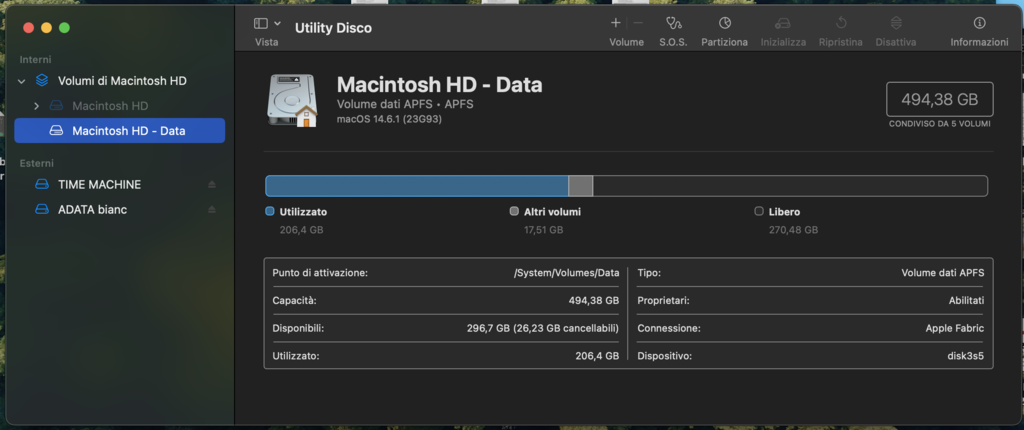The height and width of the screenshot is (430, 1024).
Task: Close the Utility Disco window
Action: click(x=28, y=27)
